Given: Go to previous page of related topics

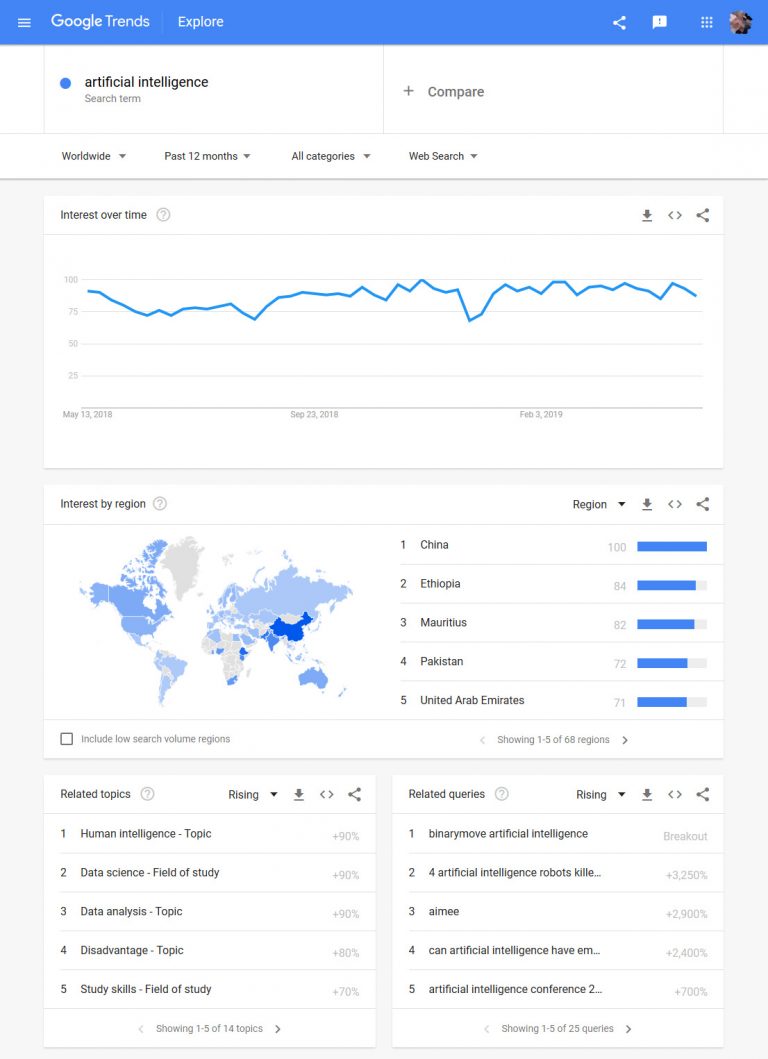Looking at the screenshot, I should click(140, 1029).
